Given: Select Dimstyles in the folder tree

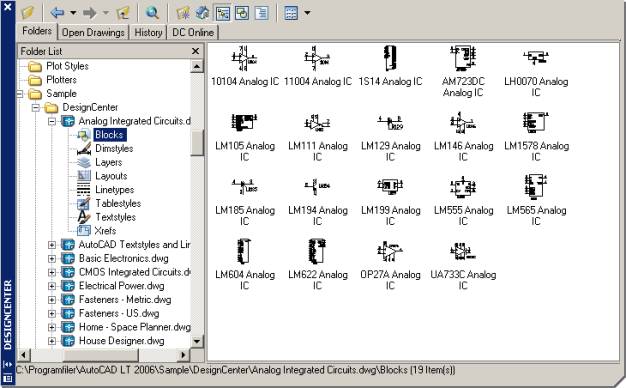Looking at the screenshot, I should click(x=114, y=148).
